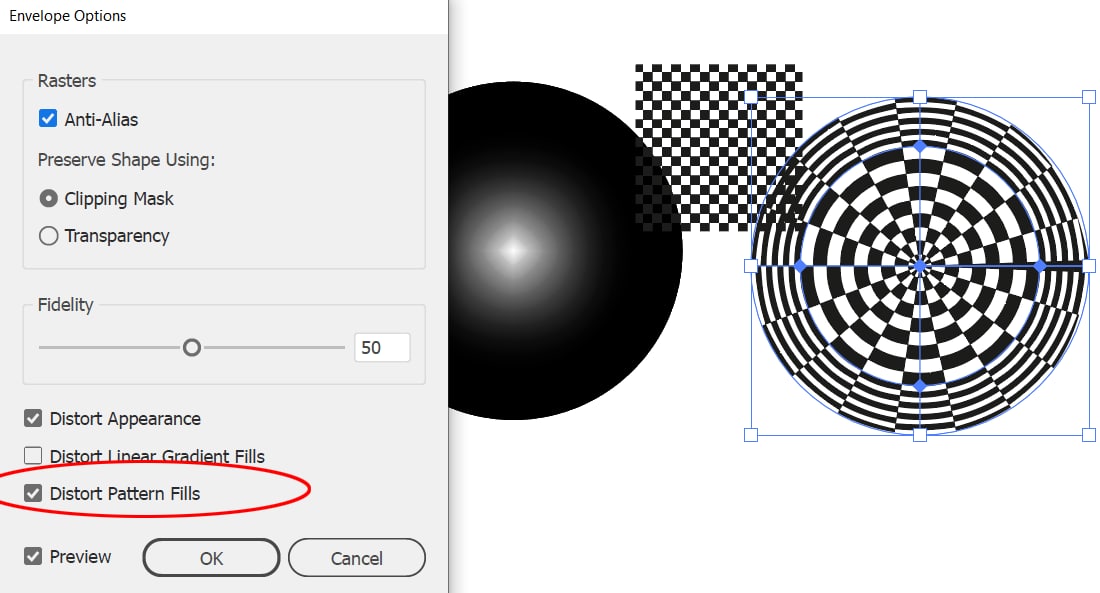Confirm with the OK button
Screen dimensions: 1100x593
[x=211, y=558]
